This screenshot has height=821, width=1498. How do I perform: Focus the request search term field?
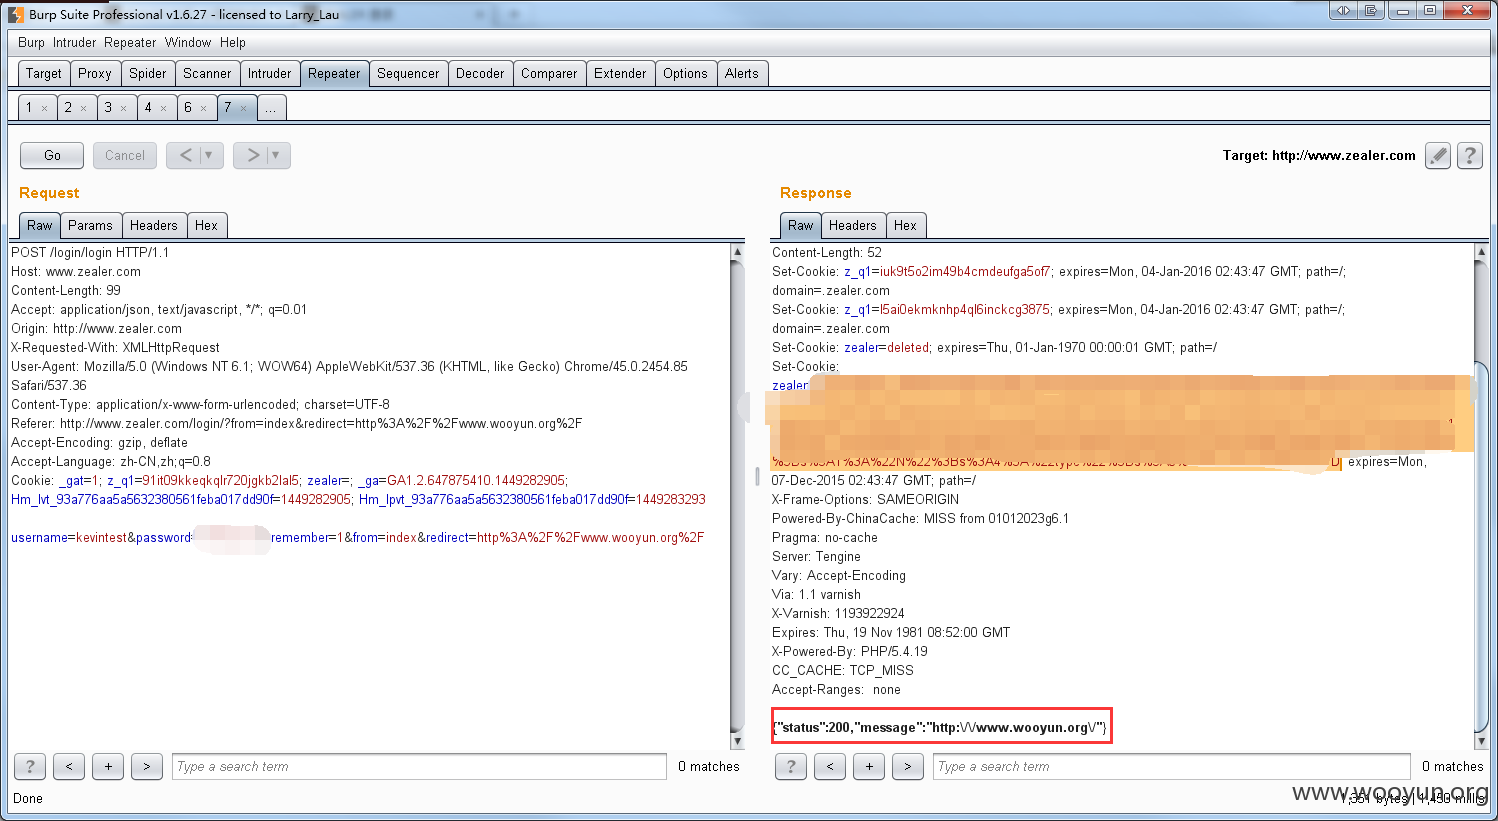tap(419, 766)
